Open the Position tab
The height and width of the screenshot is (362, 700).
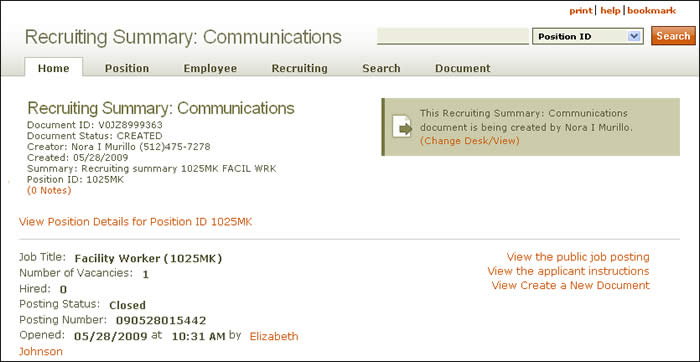(127, 68)
